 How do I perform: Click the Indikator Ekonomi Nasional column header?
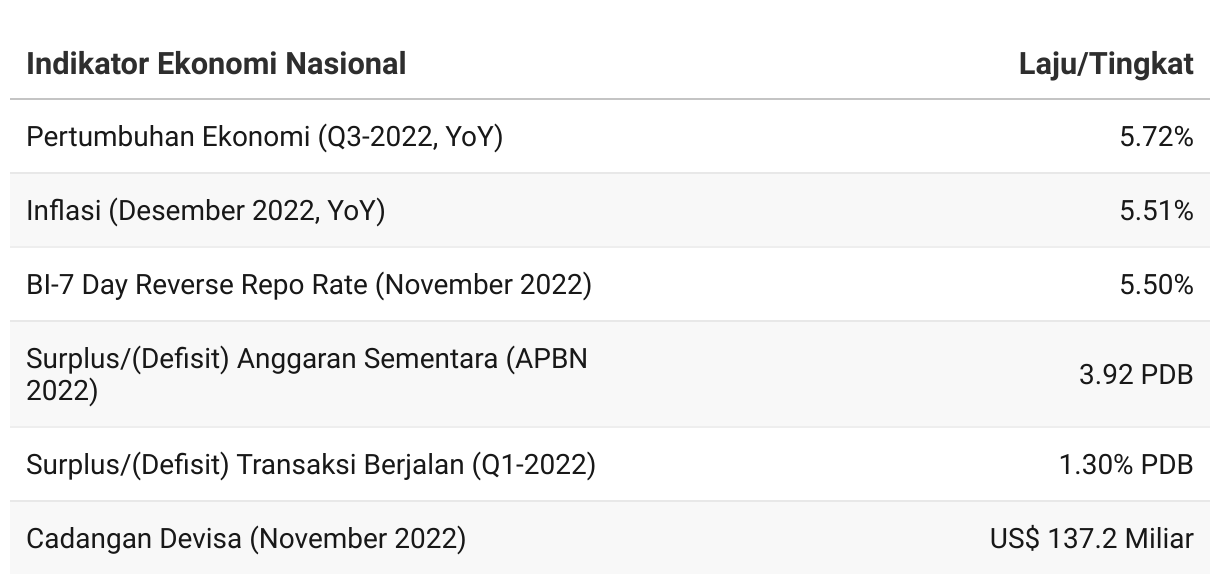click(x=216, y=64)
